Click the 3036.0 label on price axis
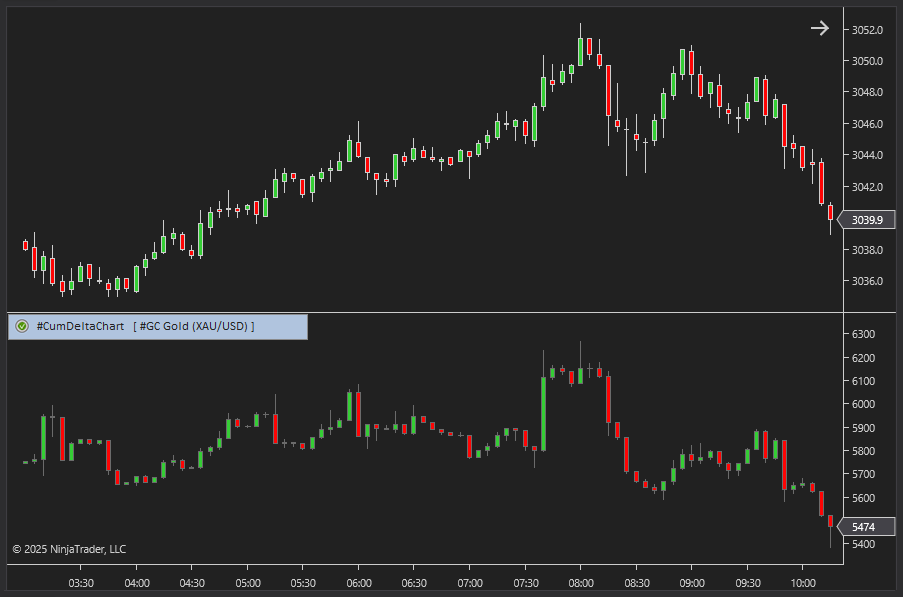 pyautogui.click(x=868, y=281)
